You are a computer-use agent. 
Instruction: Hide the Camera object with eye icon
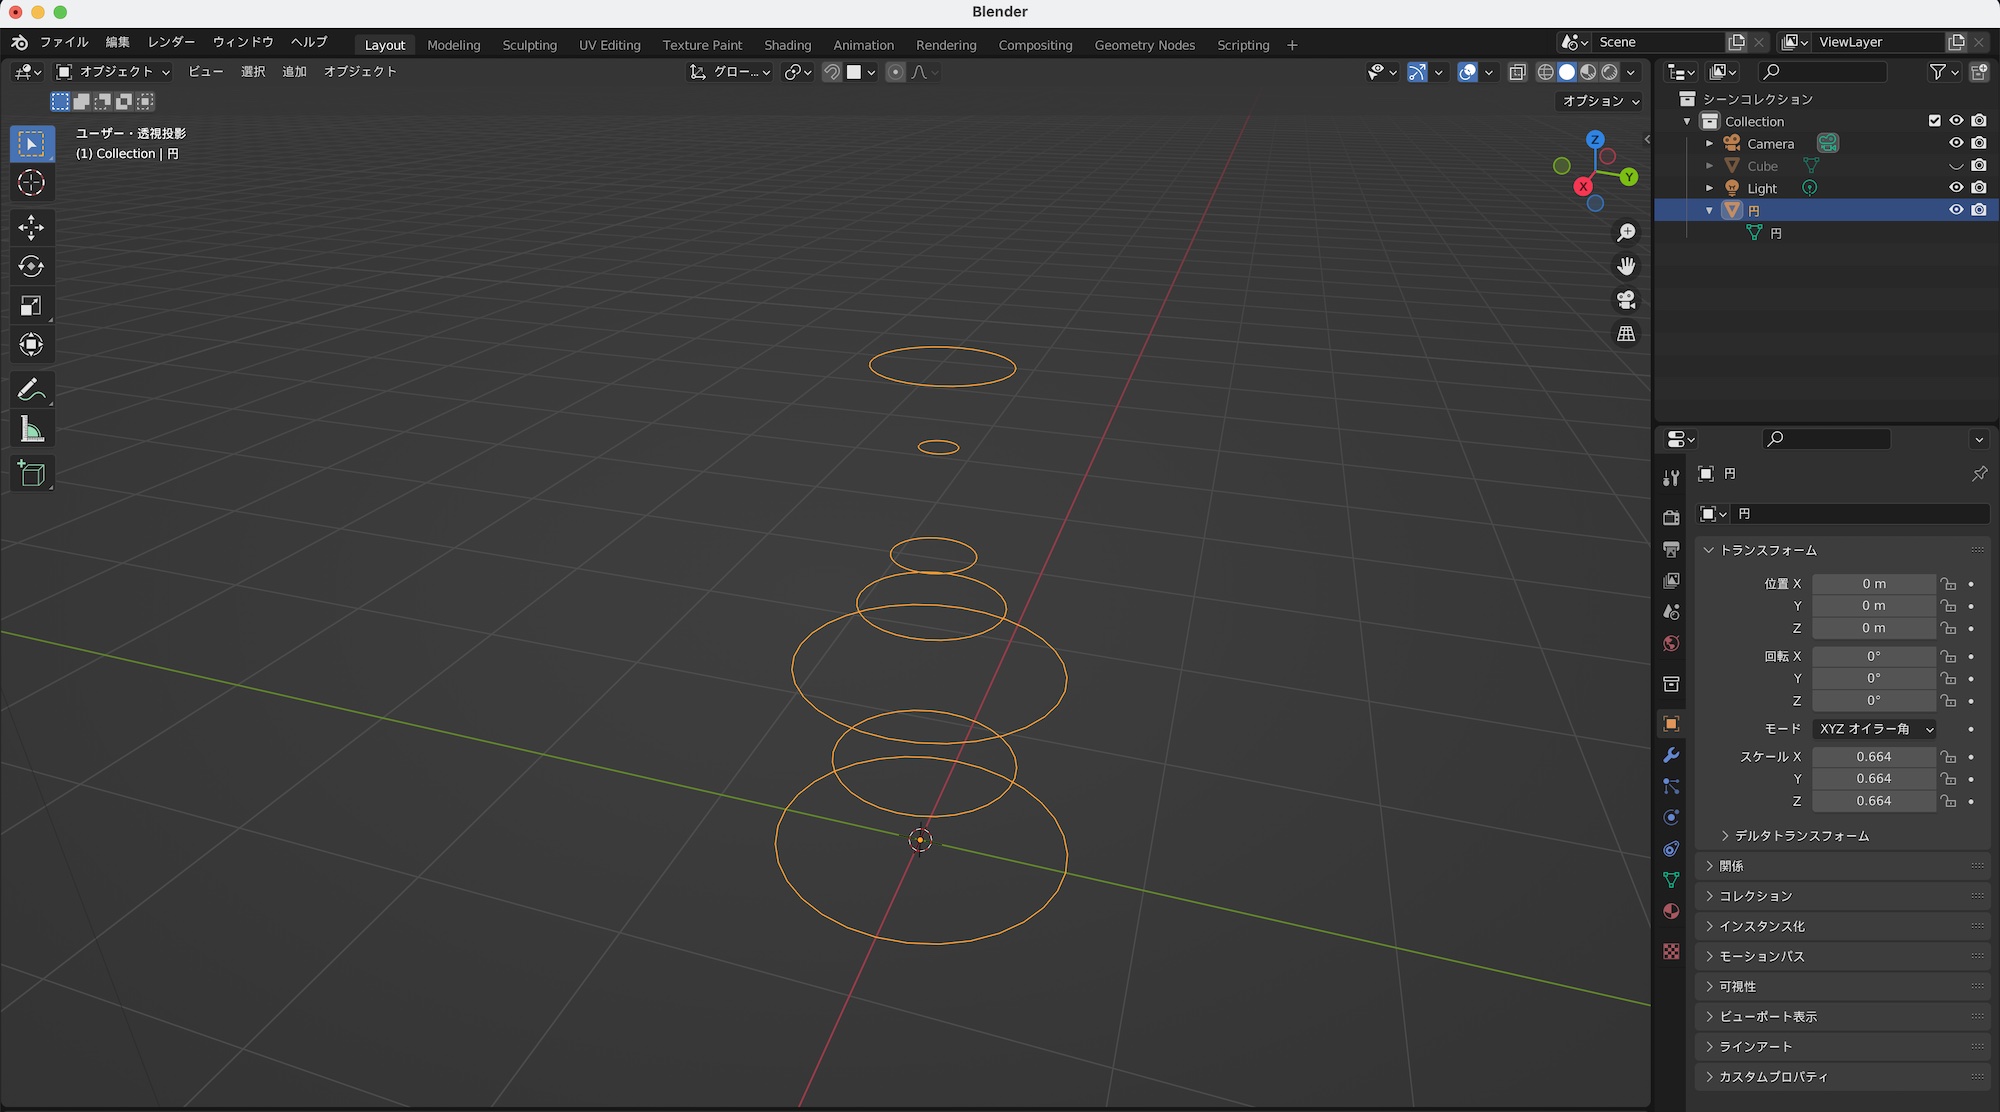pos(1956,143)
